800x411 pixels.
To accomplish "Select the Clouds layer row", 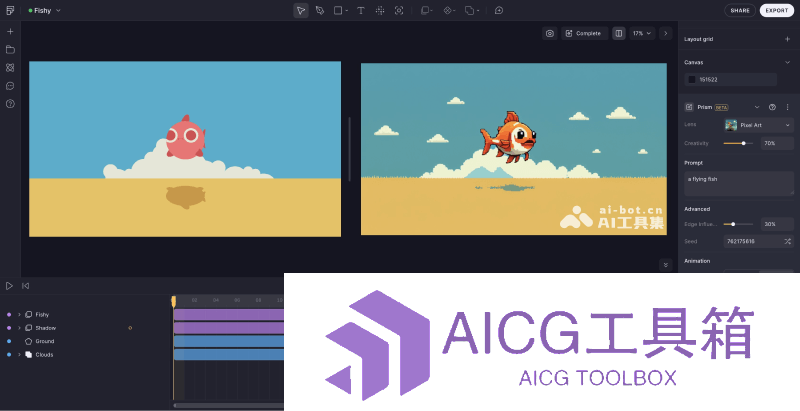I will pos(85,354).
